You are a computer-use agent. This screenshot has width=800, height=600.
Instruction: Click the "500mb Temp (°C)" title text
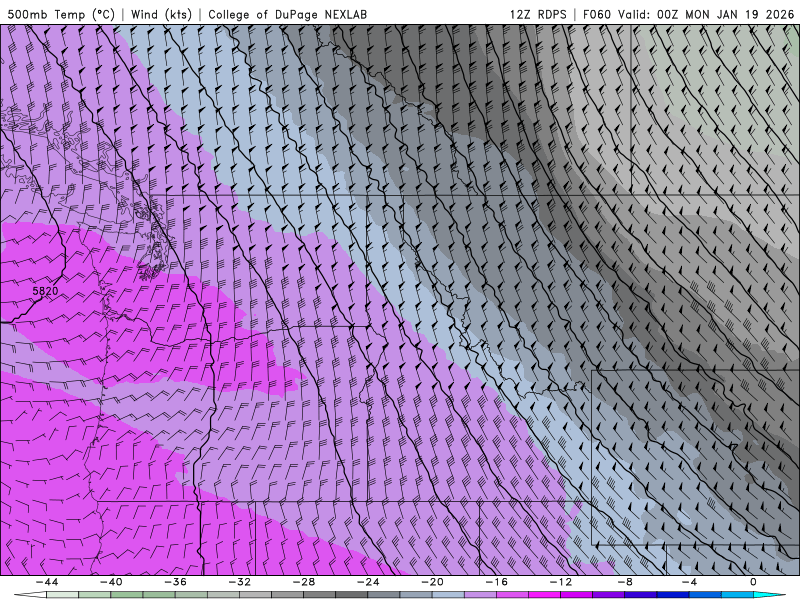[61, 14]
